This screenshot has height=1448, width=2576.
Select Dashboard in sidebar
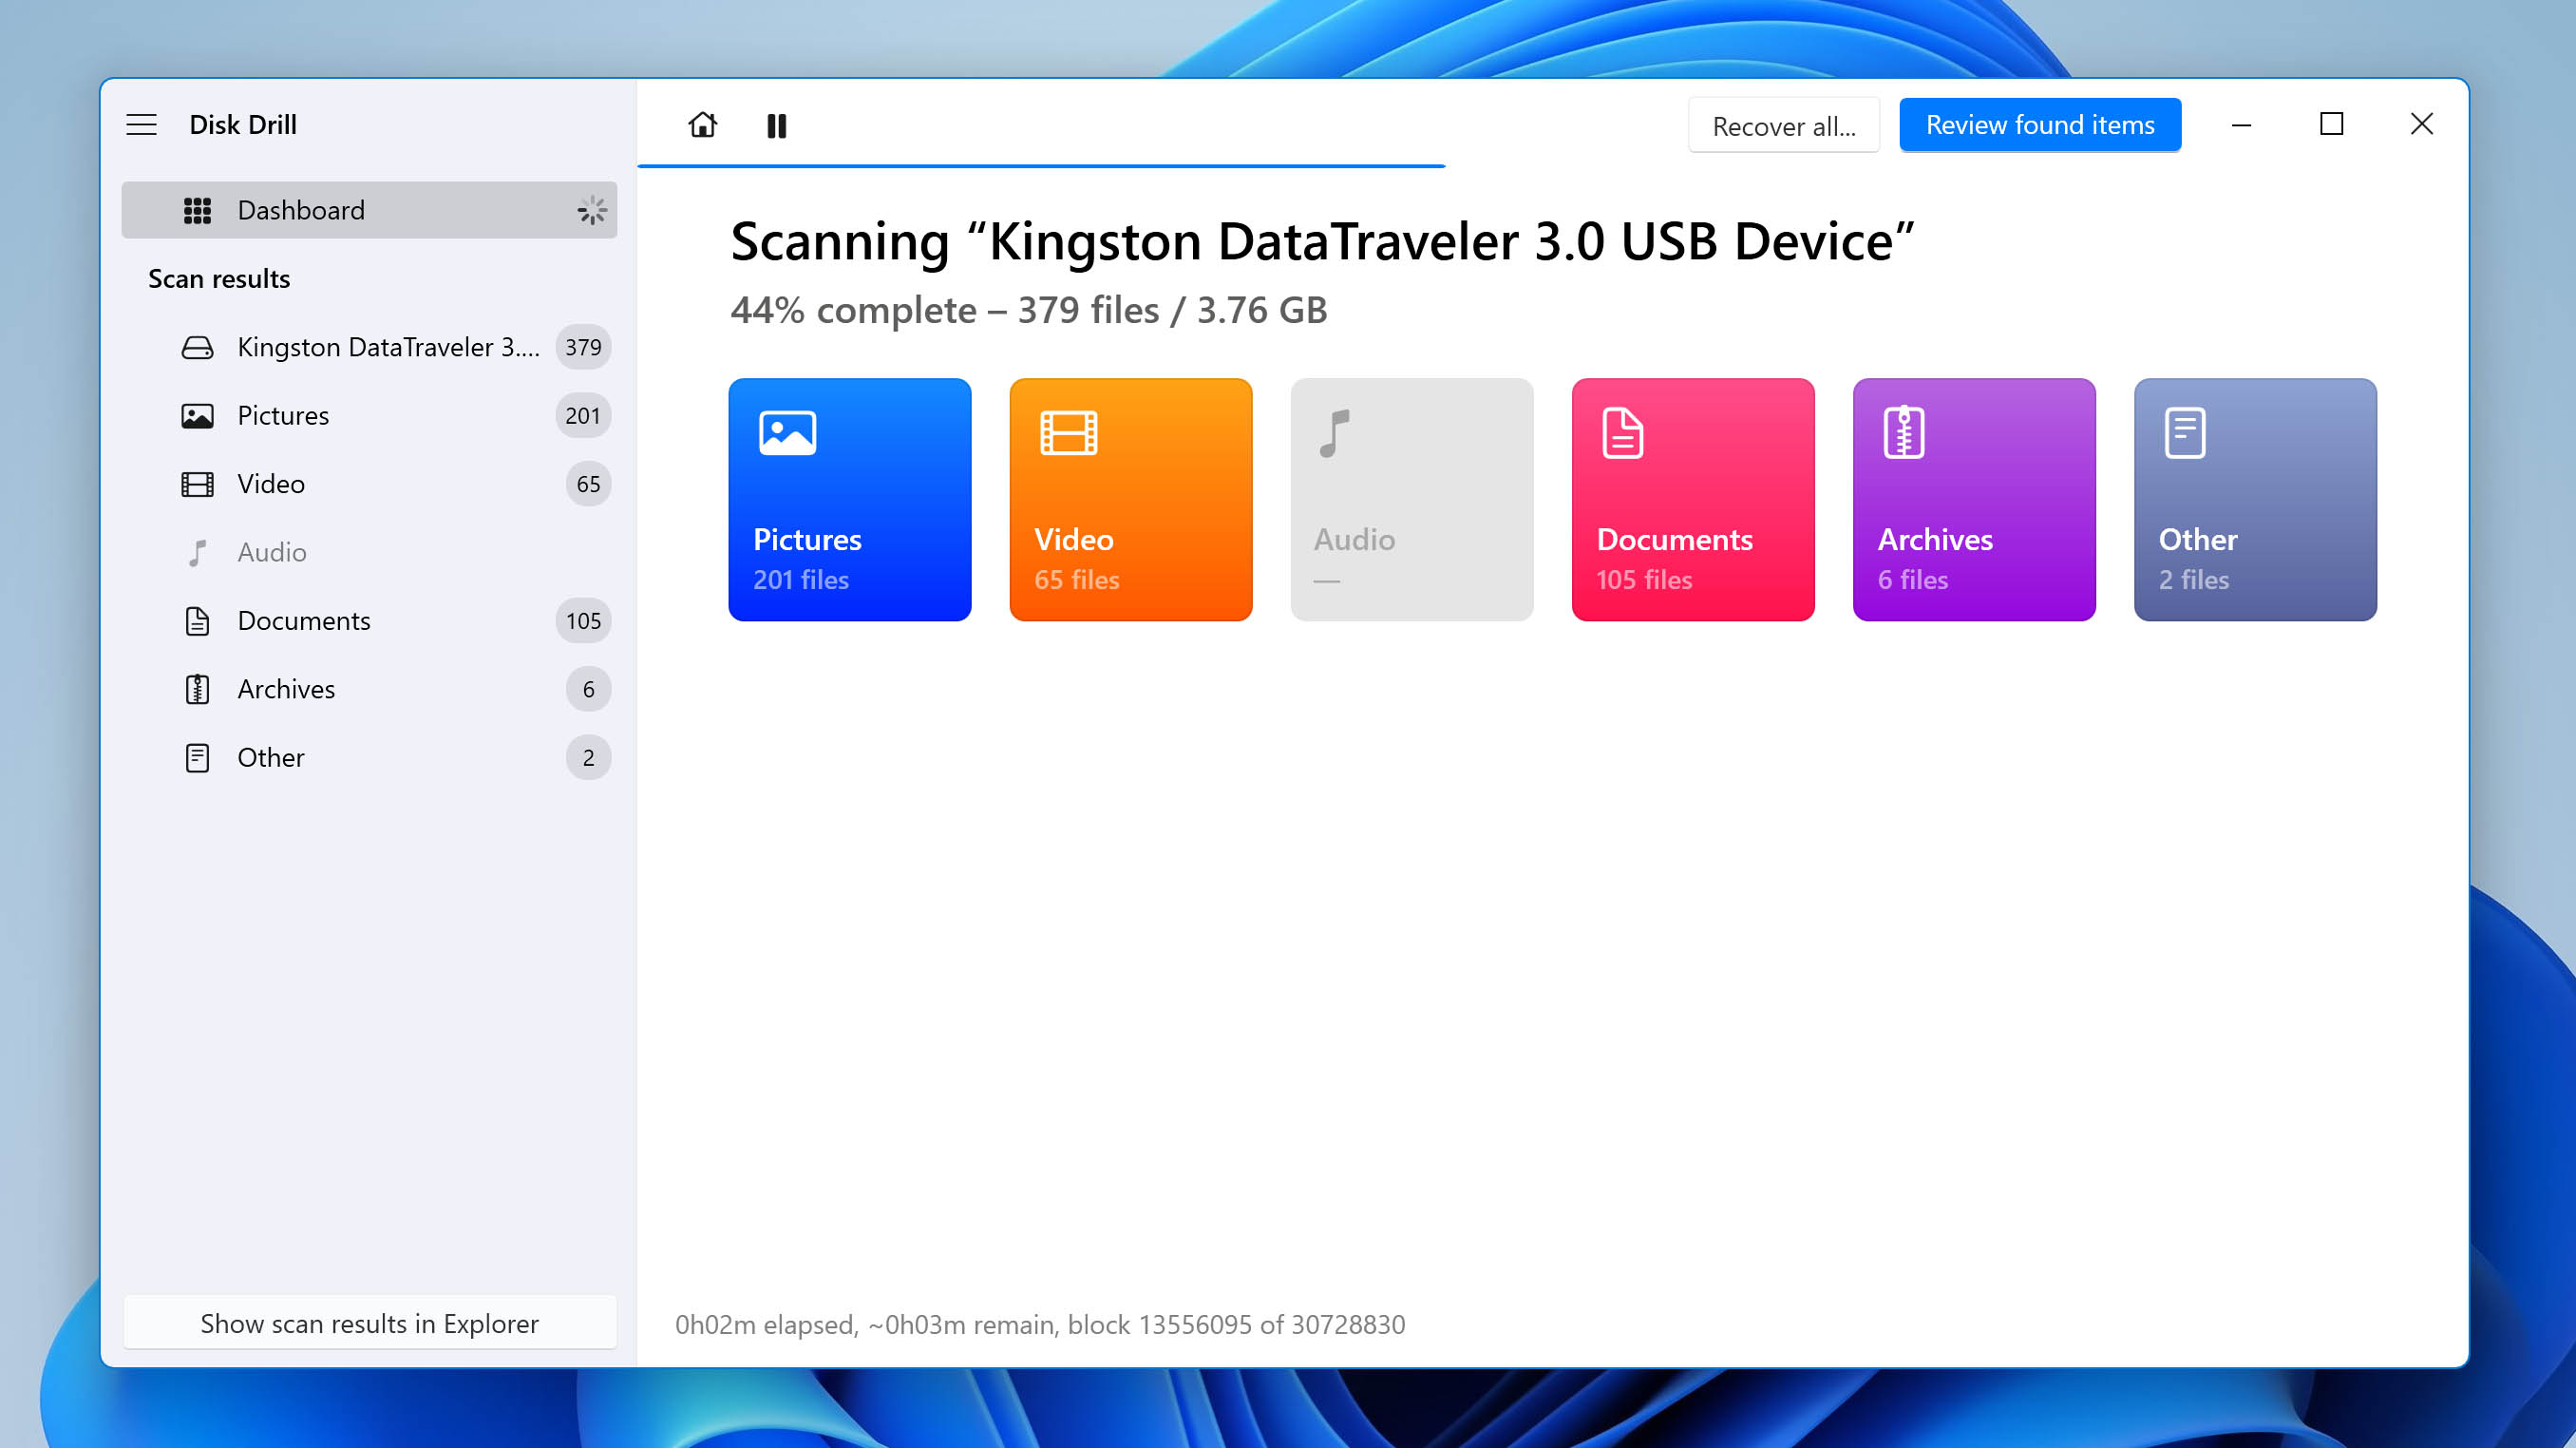pos(369,210)
